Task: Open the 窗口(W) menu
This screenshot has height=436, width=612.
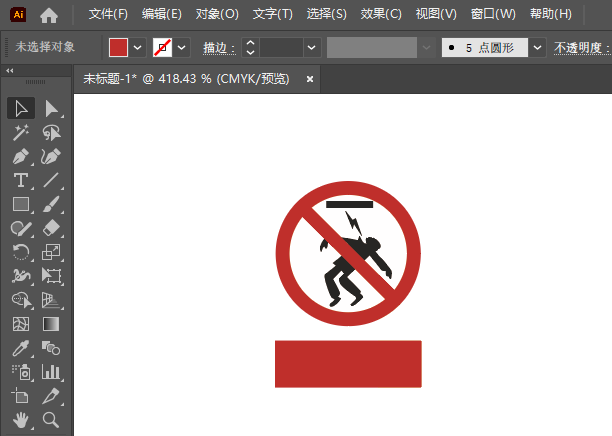Action: [x=493, y=14]
